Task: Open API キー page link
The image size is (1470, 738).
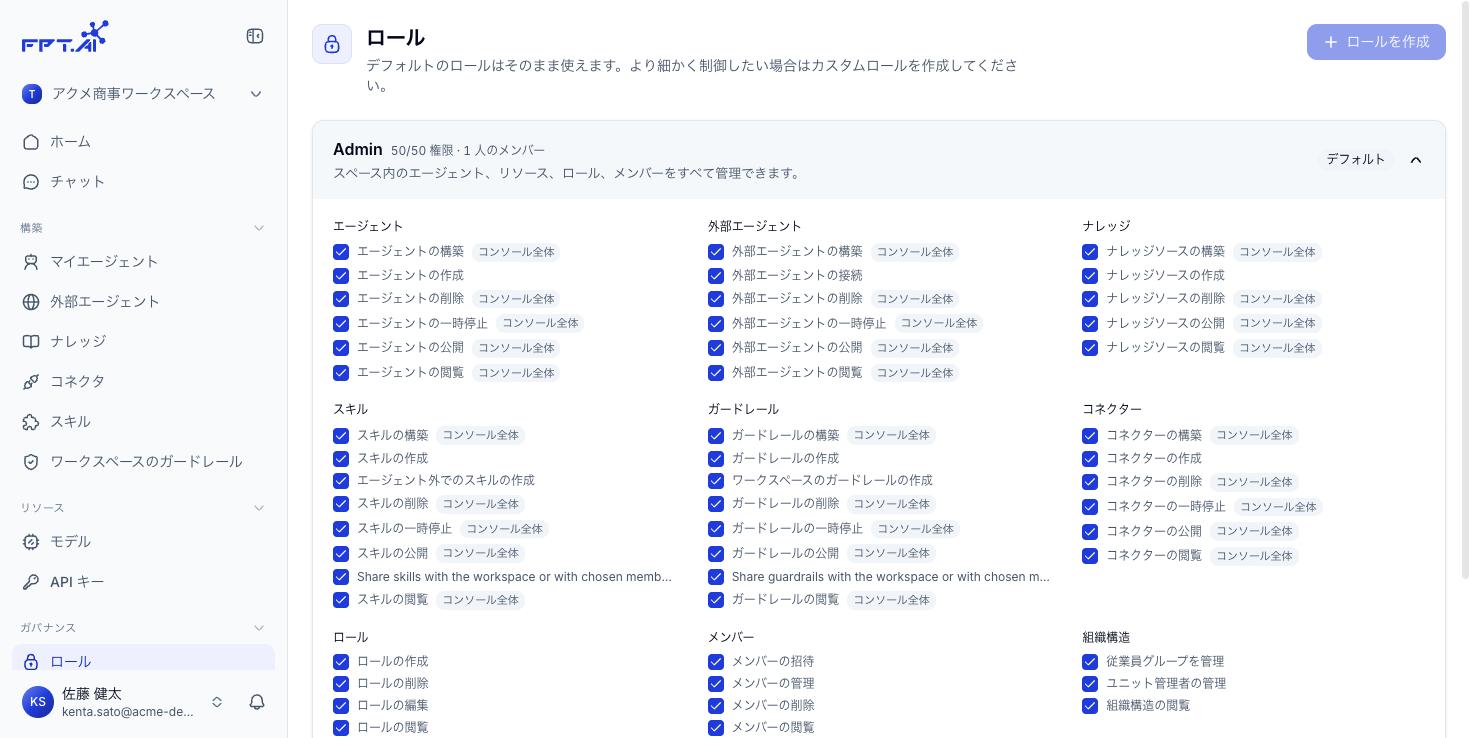Action: pos(143,582)
